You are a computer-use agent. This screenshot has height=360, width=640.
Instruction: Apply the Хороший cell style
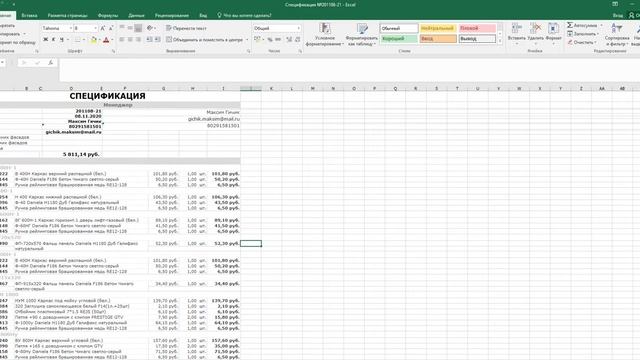pyautogui.click(x=399, y=39)
